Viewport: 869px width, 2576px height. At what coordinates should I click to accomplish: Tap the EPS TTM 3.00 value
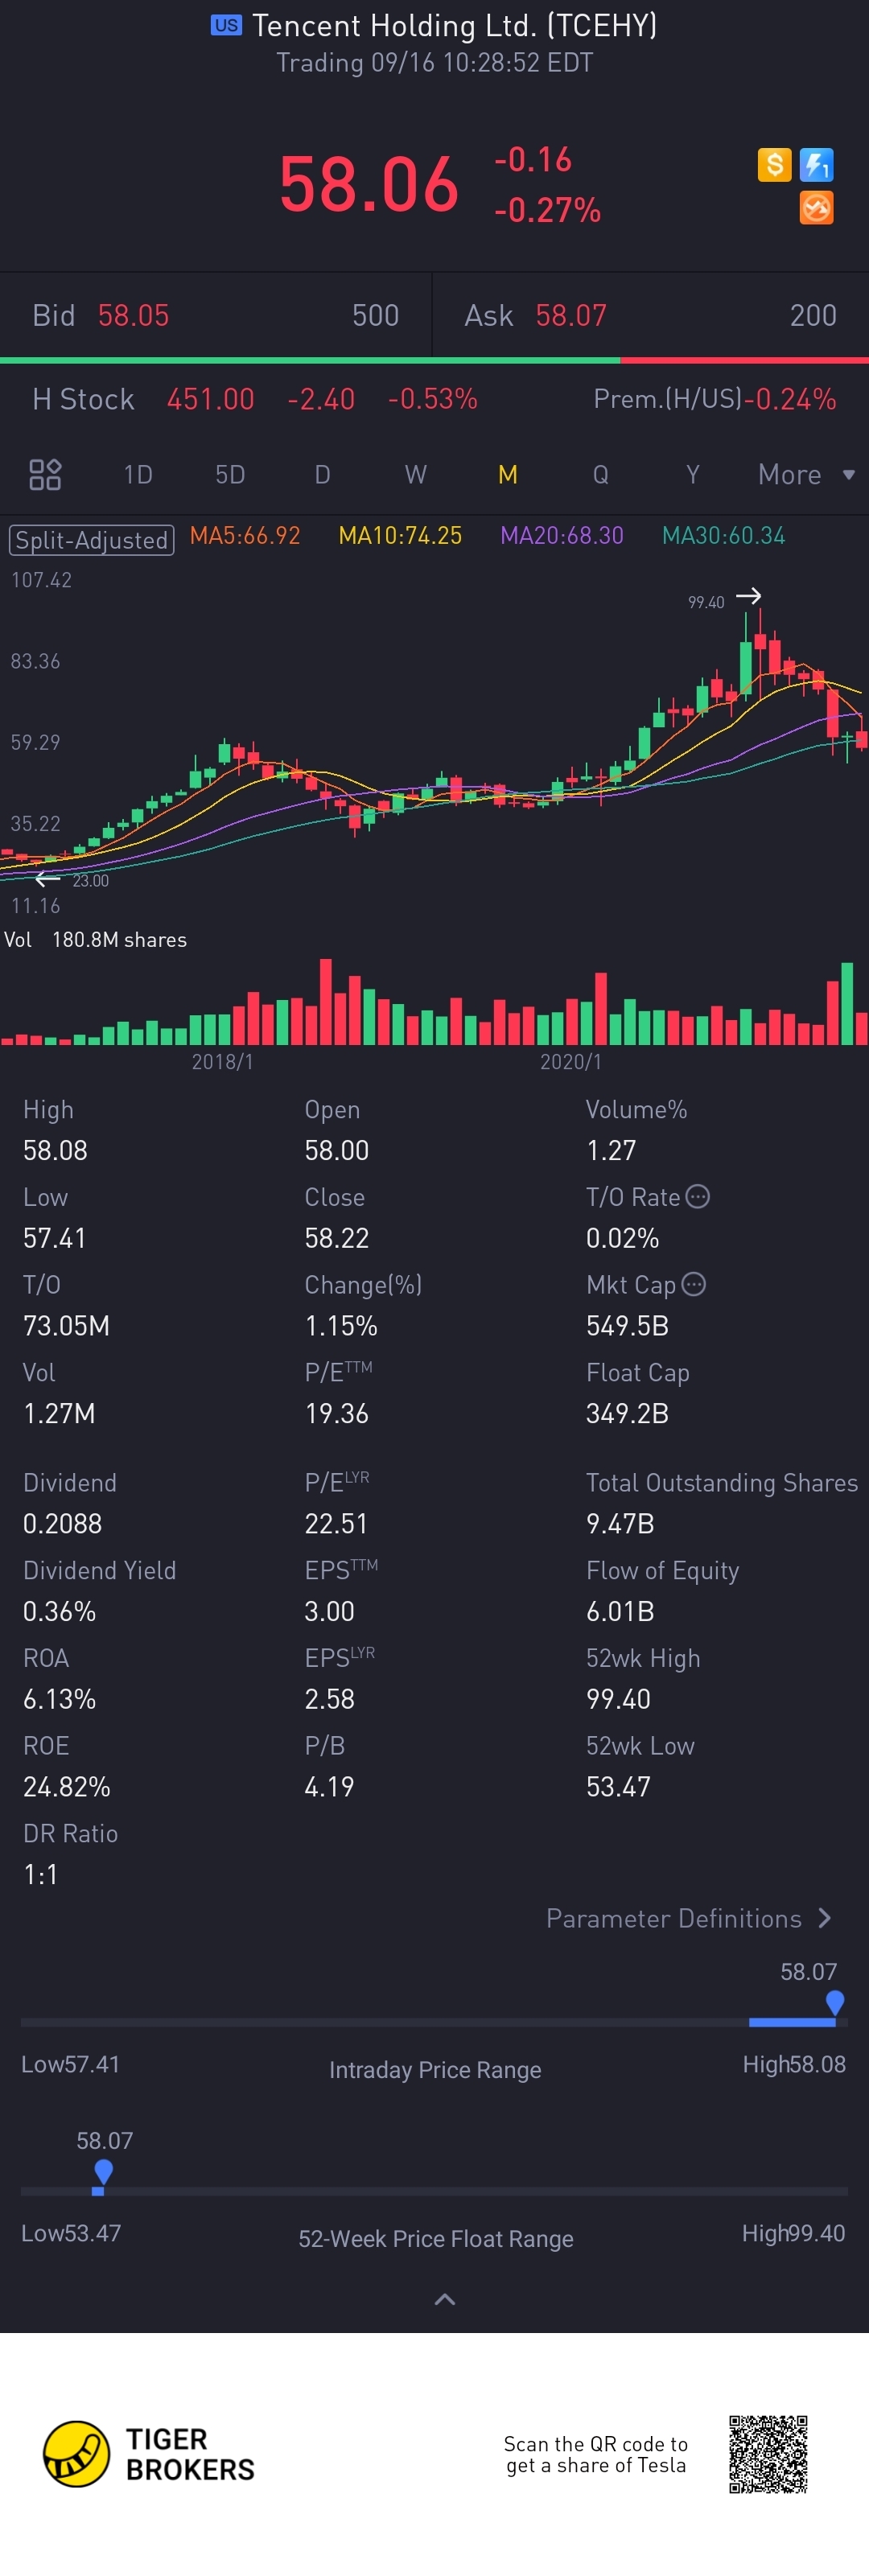(x=329, y=1611)
